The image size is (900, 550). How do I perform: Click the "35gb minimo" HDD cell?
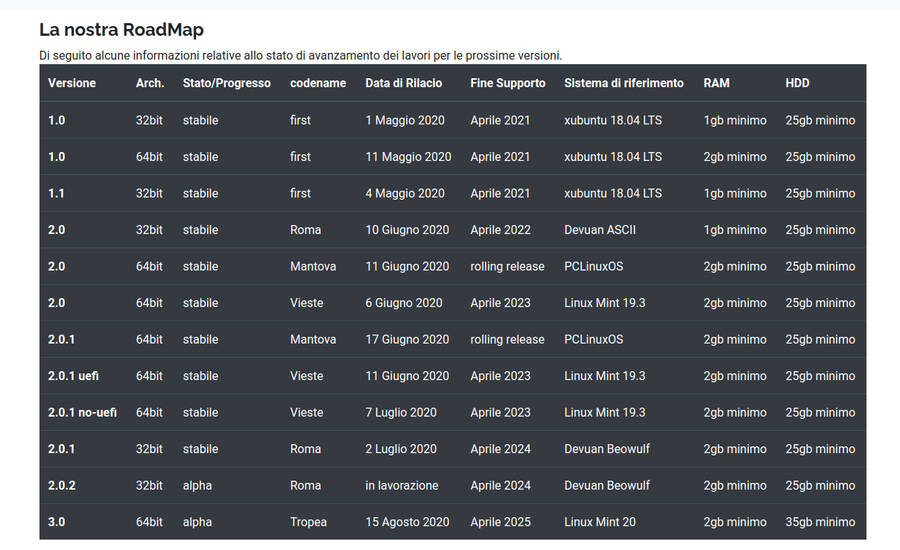[820, 522]
